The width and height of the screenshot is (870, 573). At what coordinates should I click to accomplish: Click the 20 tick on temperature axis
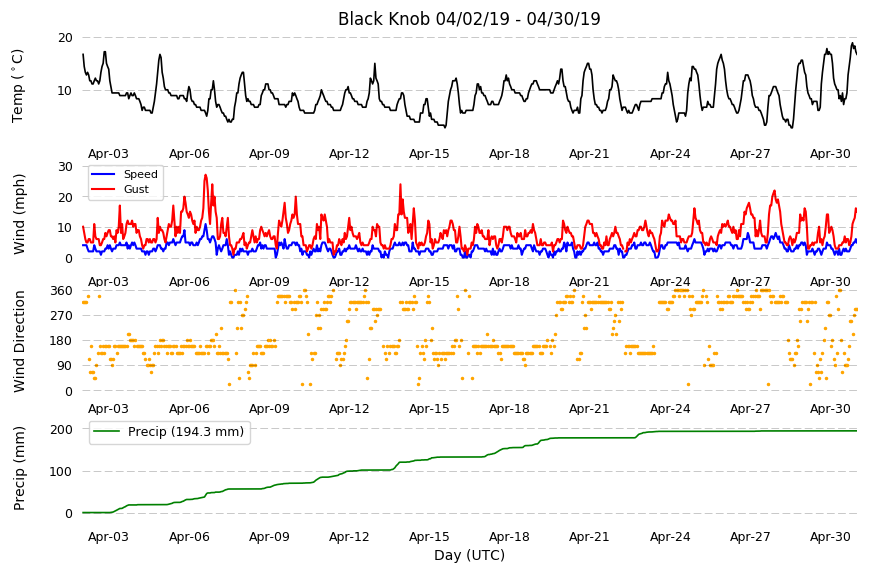pos(65,38)
